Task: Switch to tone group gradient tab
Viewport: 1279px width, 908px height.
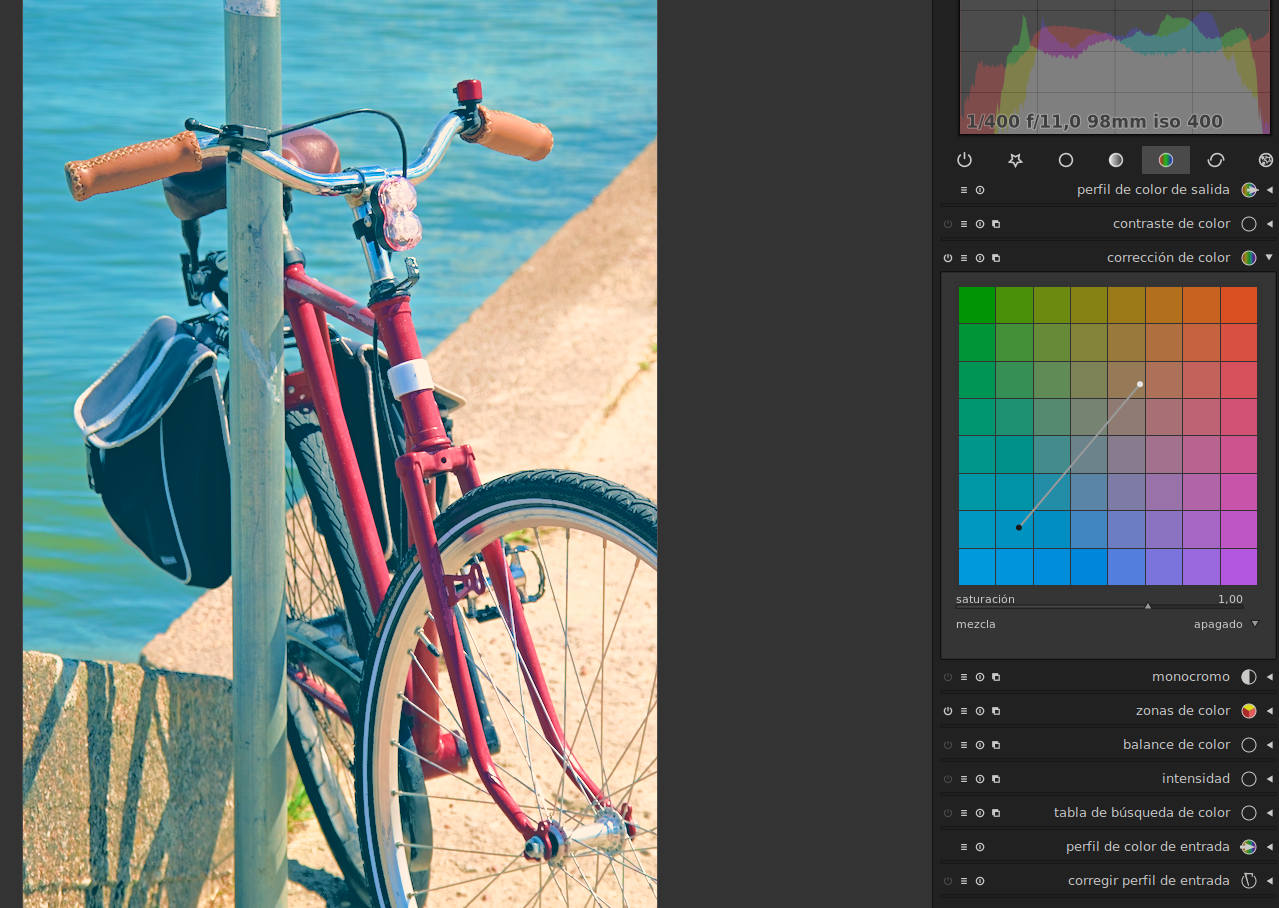Action: tap(1115, 160)
